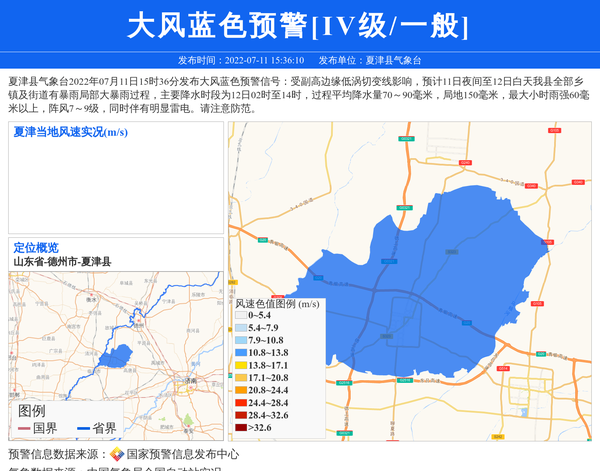Viewport: 600px width, 471px height.
Task: Click the 国家预警信息发布中心 source name
Action: point(182,454)
